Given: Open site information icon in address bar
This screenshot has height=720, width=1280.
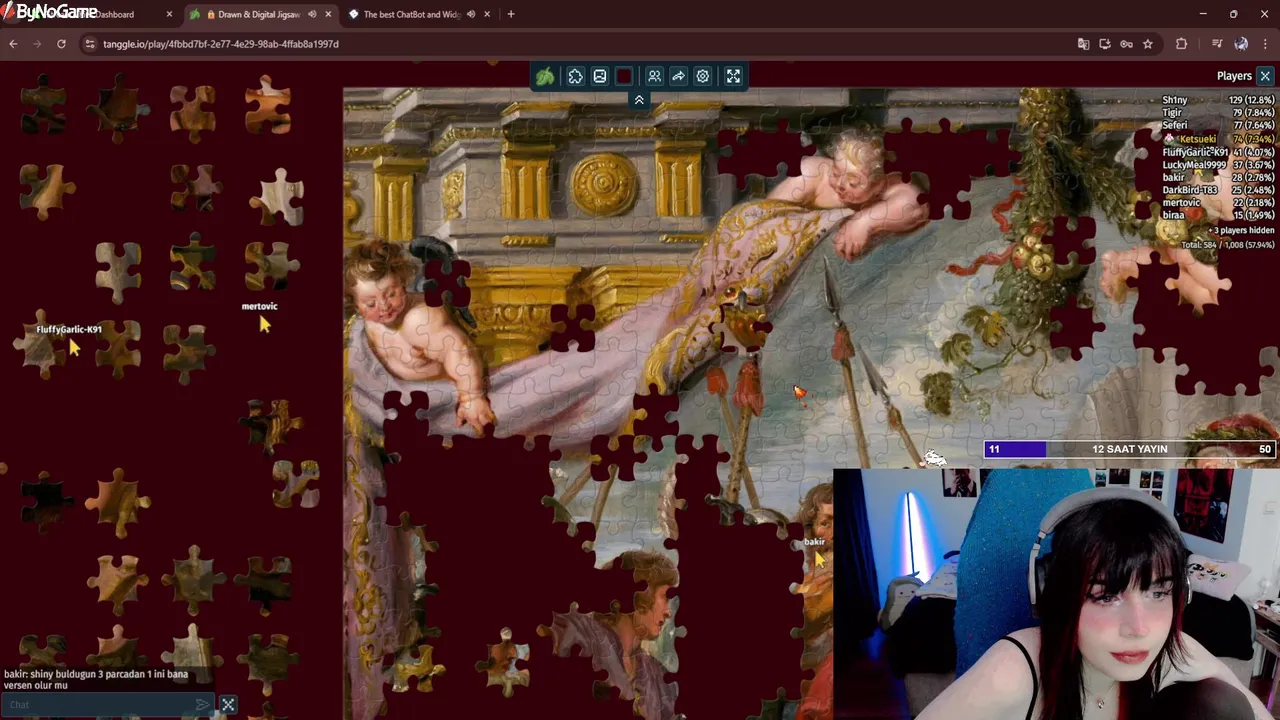Looking at the screenshot, I should click(90, 44).
